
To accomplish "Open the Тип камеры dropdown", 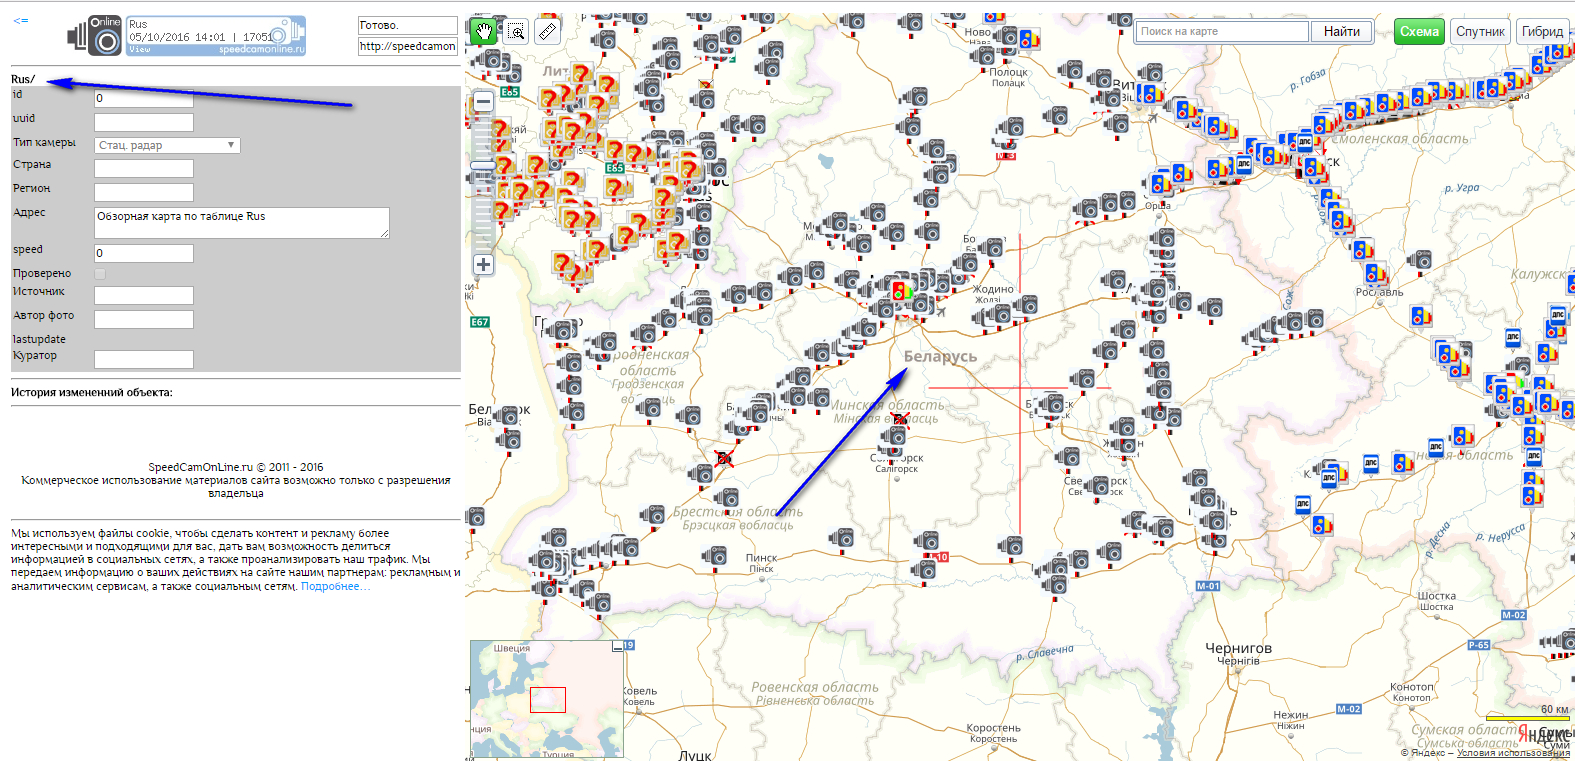I will pos(167,145).
